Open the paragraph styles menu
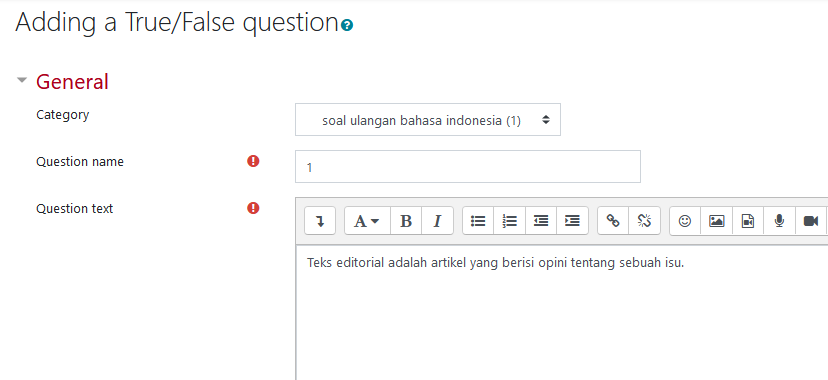828x380 pixels. pos(367,221)
